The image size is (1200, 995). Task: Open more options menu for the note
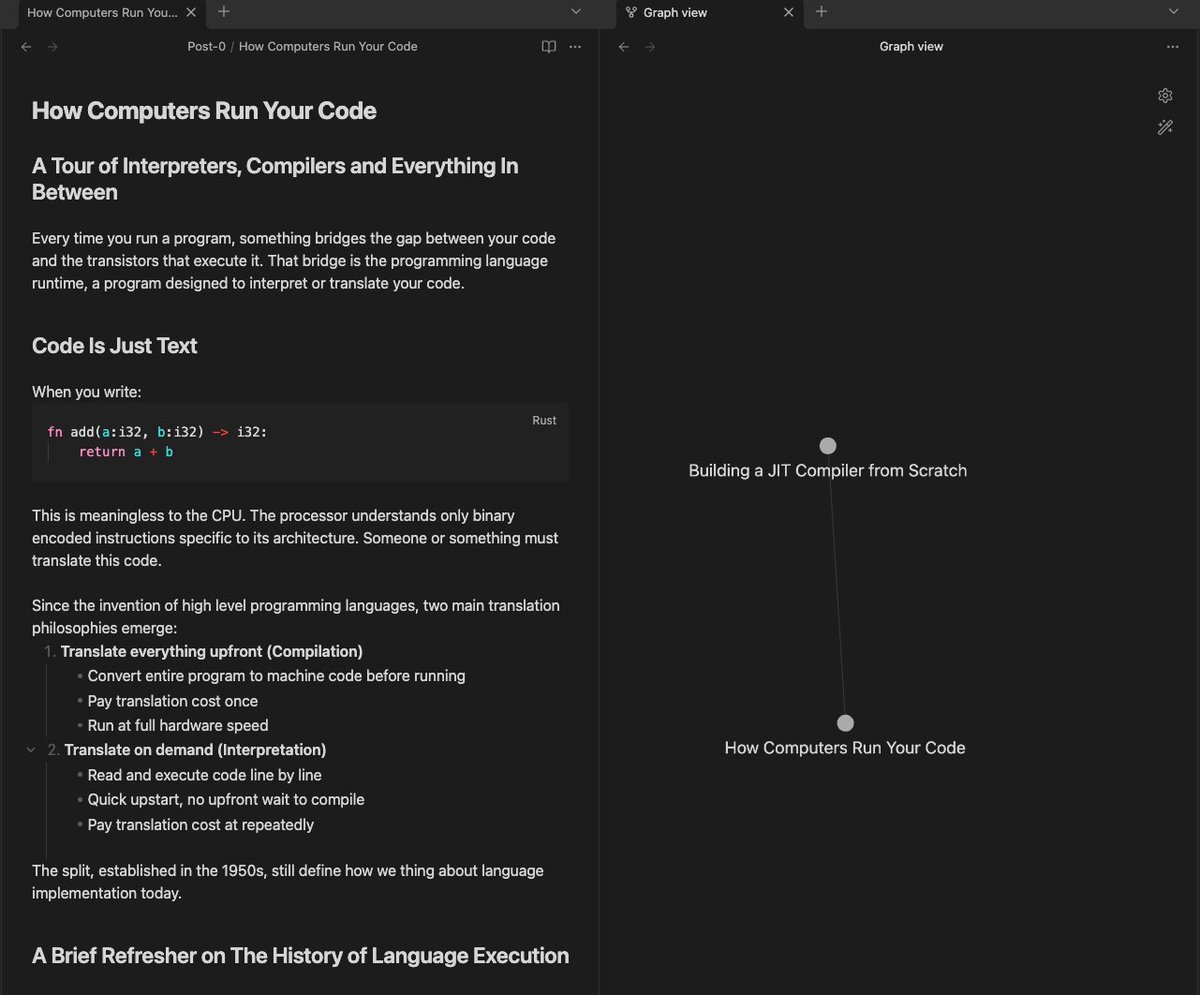[x=575, y=46]
